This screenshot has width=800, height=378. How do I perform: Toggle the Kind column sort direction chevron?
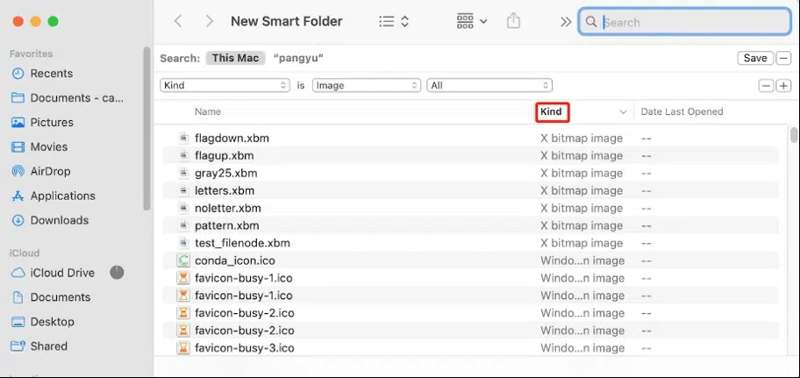click(x=622, y=112)
